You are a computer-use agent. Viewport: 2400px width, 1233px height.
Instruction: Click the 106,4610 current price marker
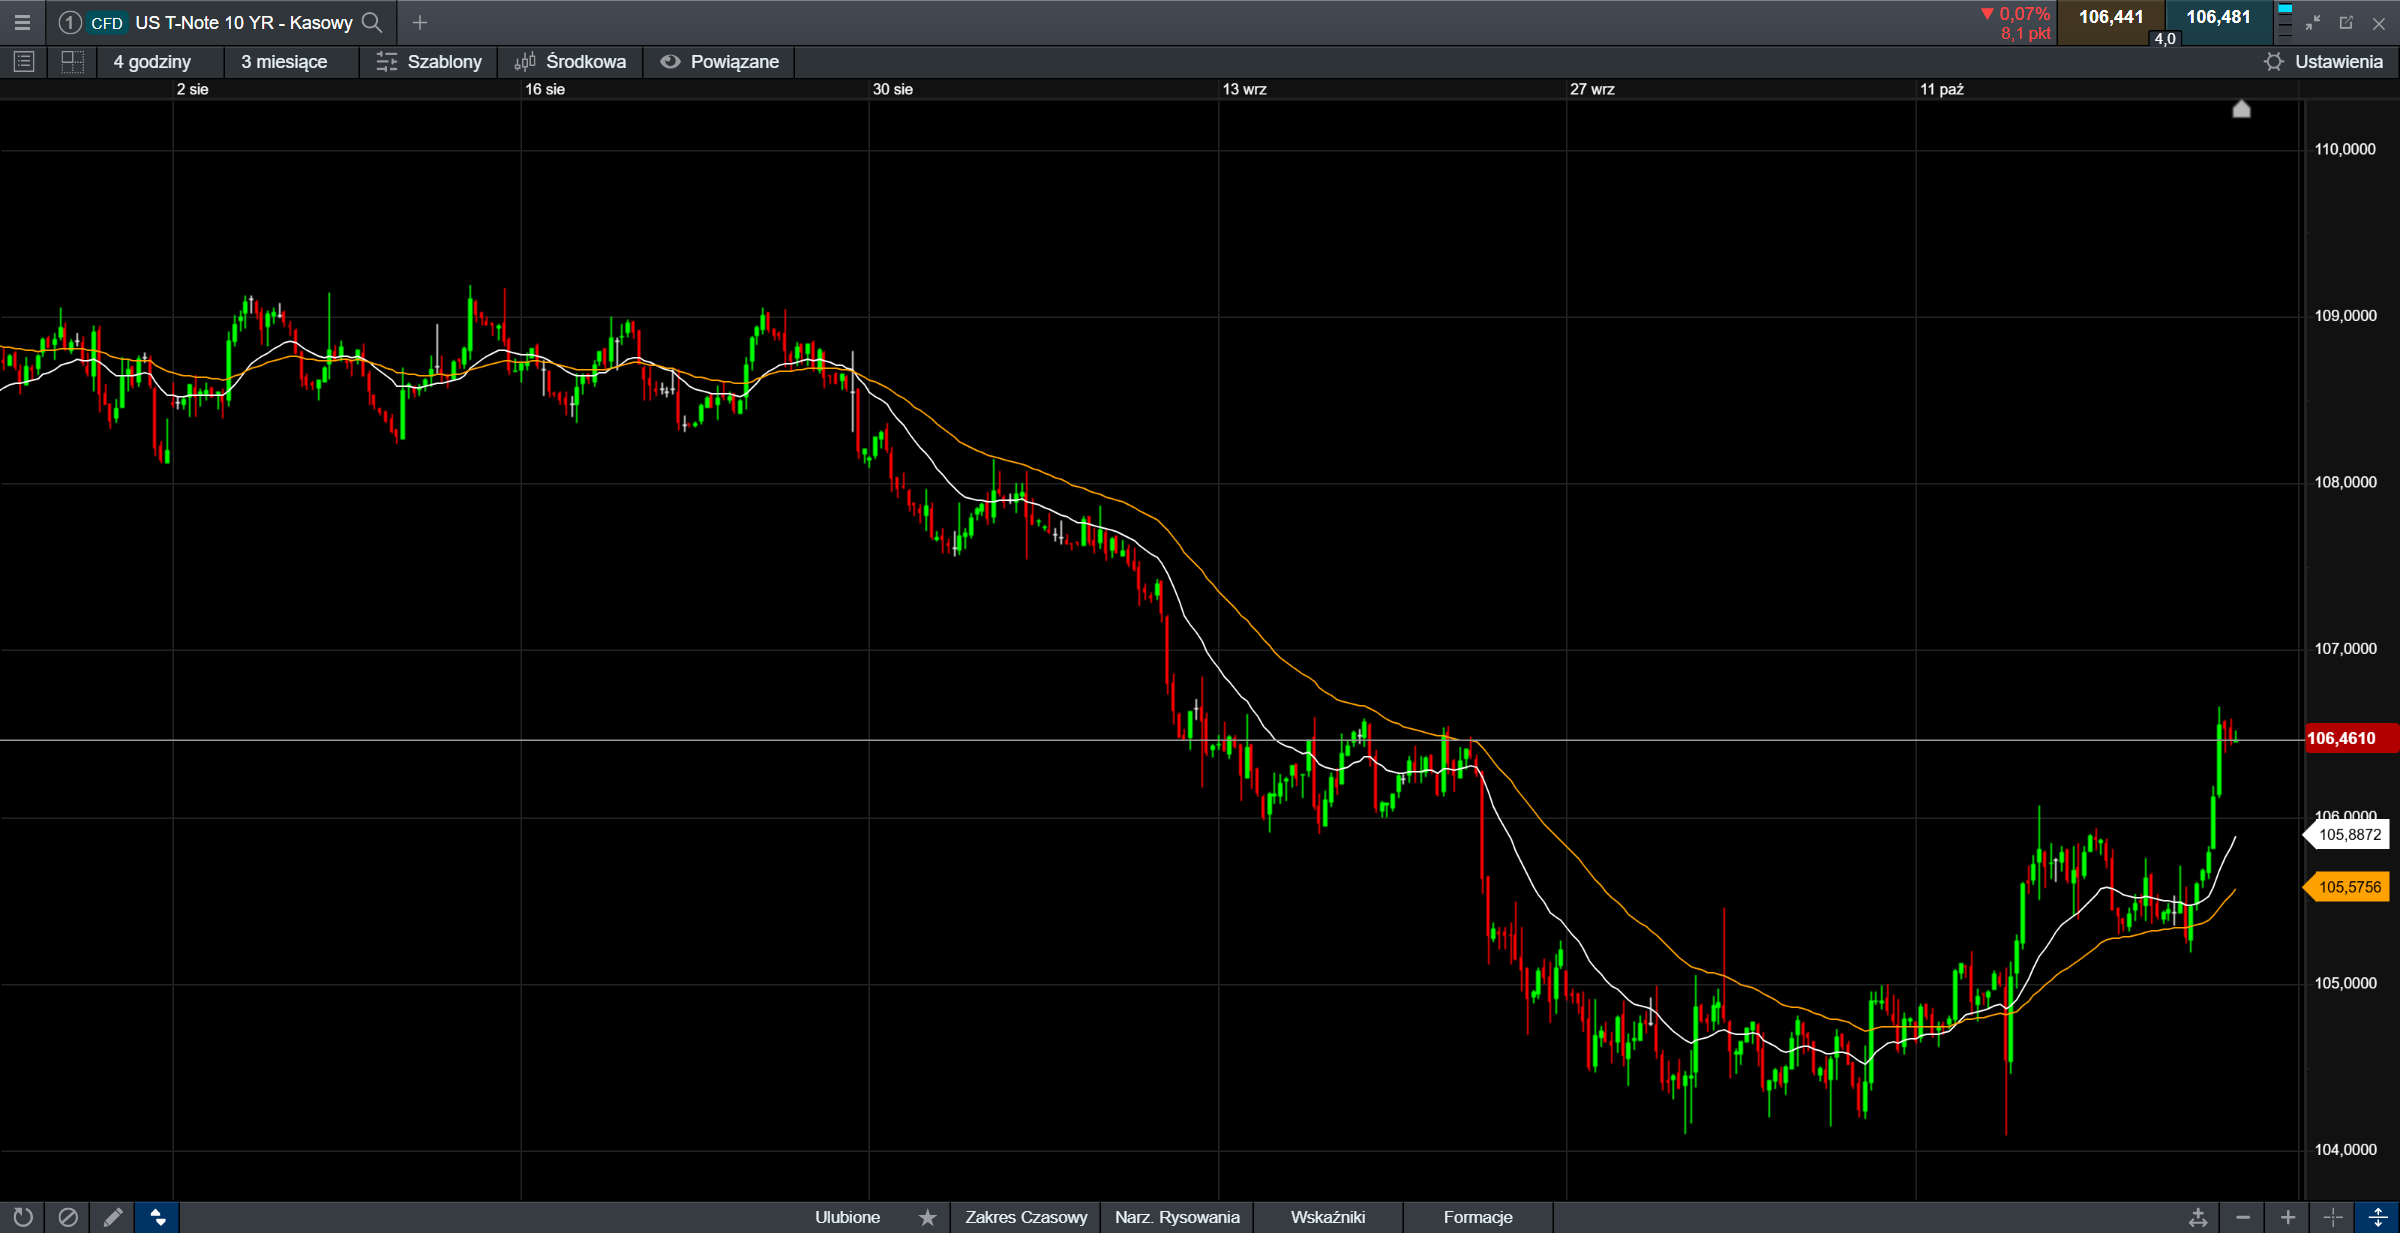pos(2351,739)
